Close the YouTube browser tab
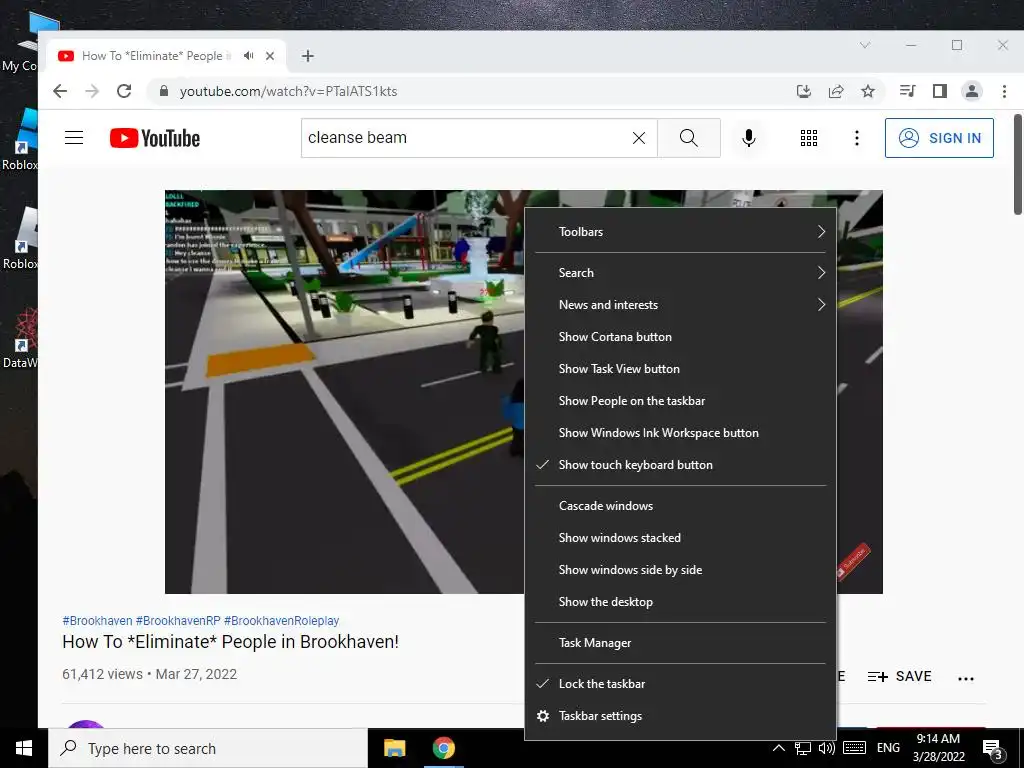This screenshot has height=768, width=1024. [x=270, y=56]
